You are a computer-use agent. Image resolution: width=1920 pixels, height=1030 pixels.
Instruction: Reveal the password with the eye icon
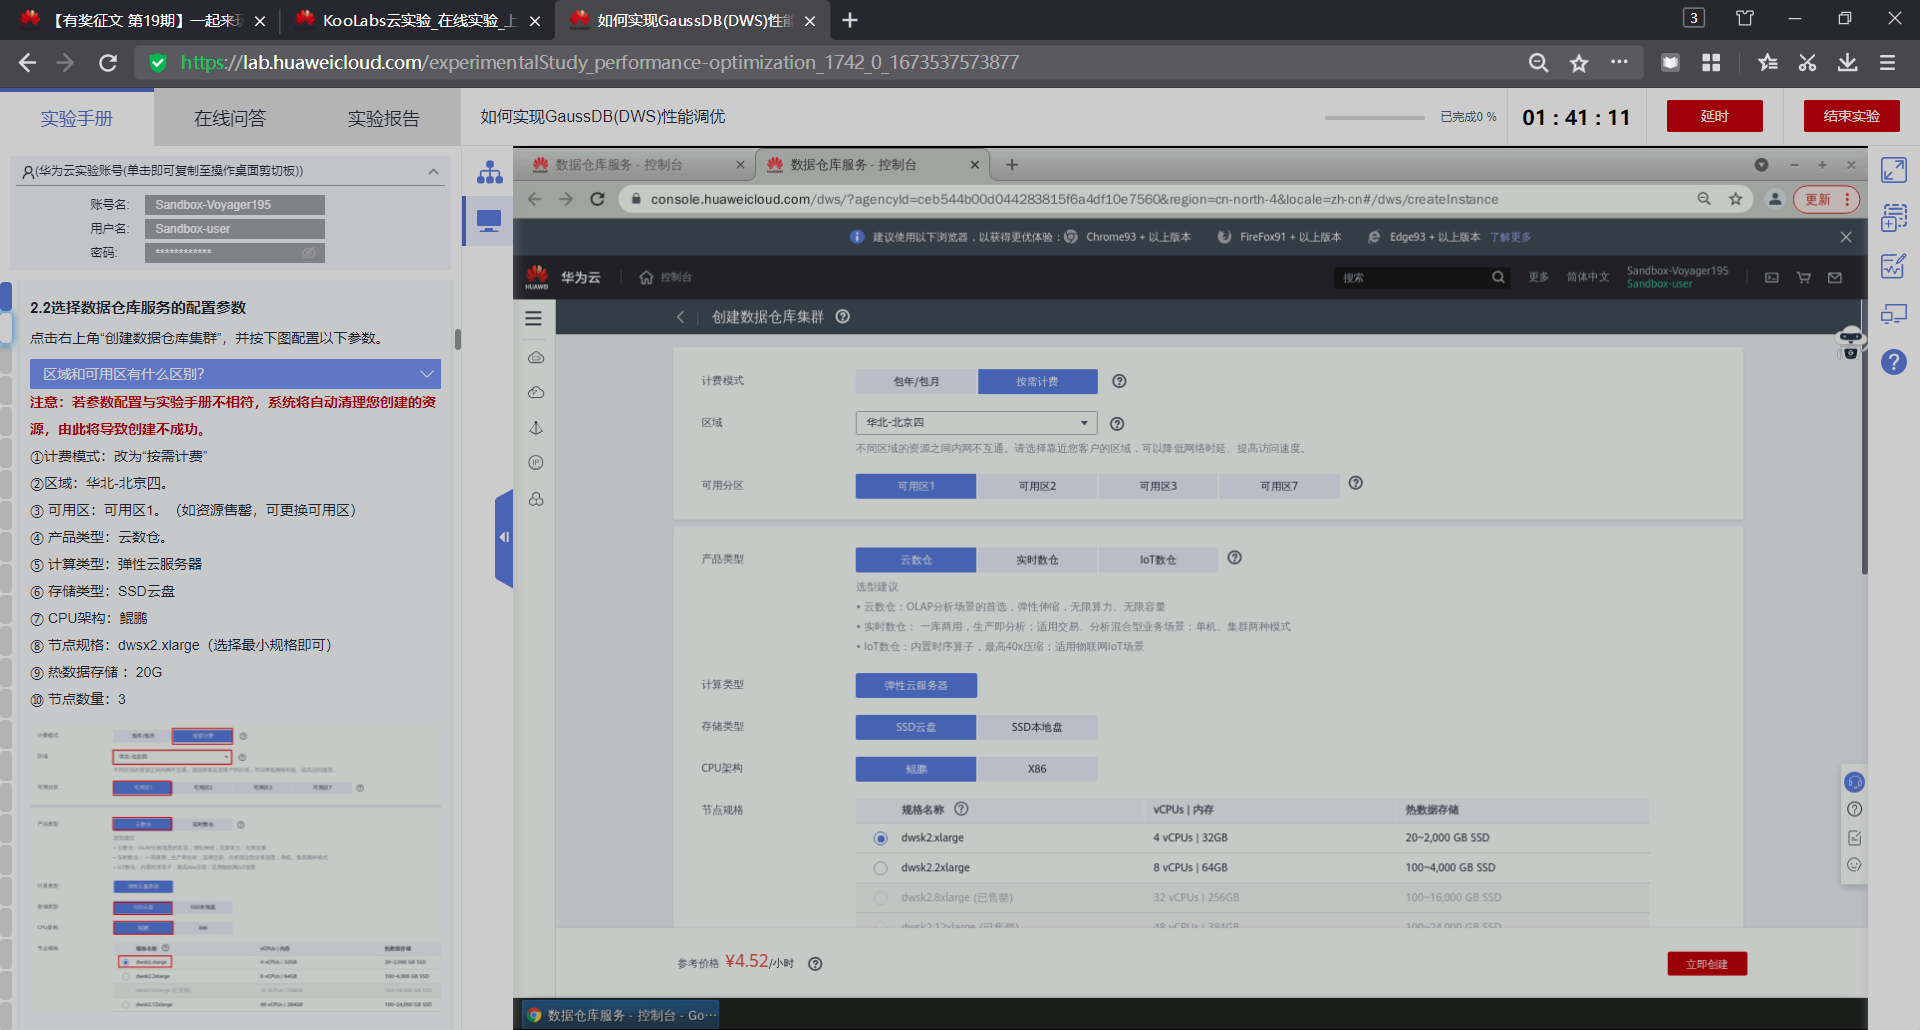309,253
